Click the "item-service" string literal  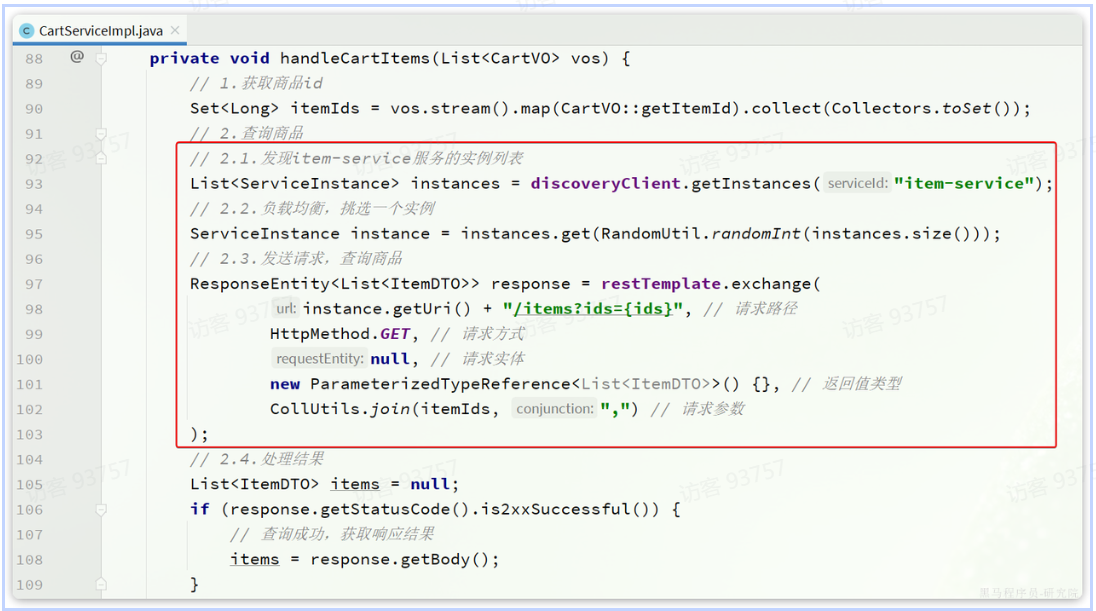pyautogui.click(x=963, y=183)
